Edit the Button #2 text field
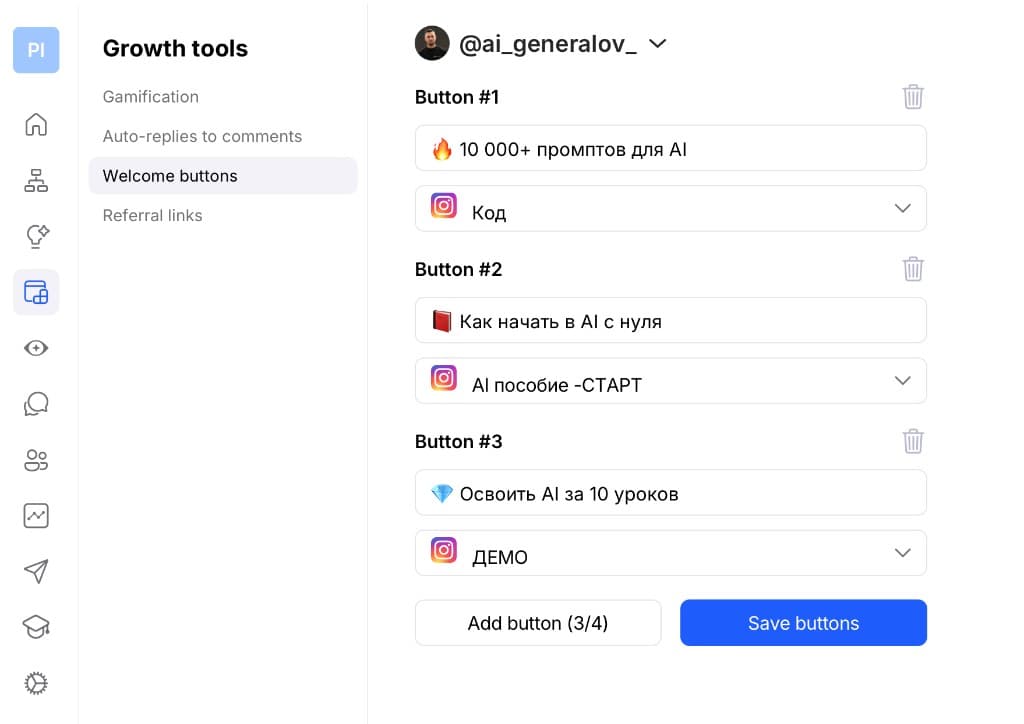 (x=671, y=321)
